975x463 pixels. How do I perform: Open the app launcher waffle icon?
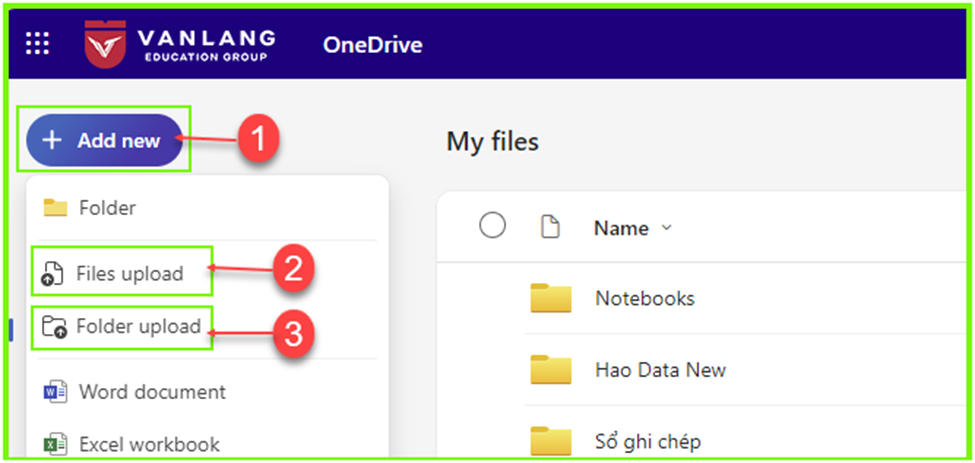37,44
